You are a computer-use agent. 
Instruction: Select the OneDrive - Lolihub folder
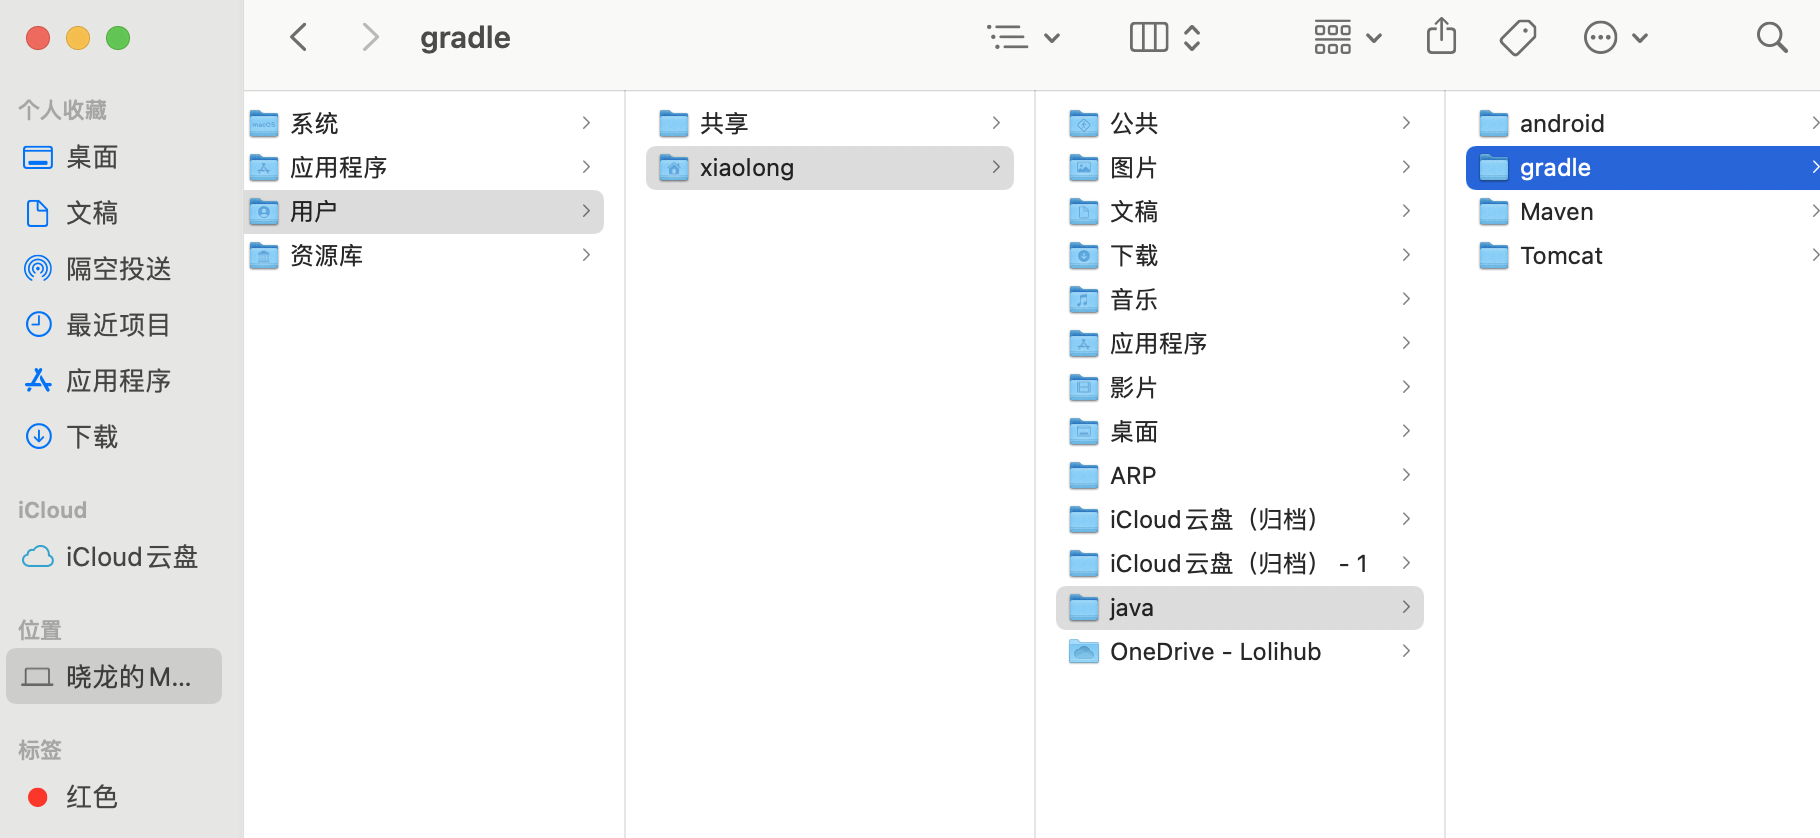(x=1215, y=652)
